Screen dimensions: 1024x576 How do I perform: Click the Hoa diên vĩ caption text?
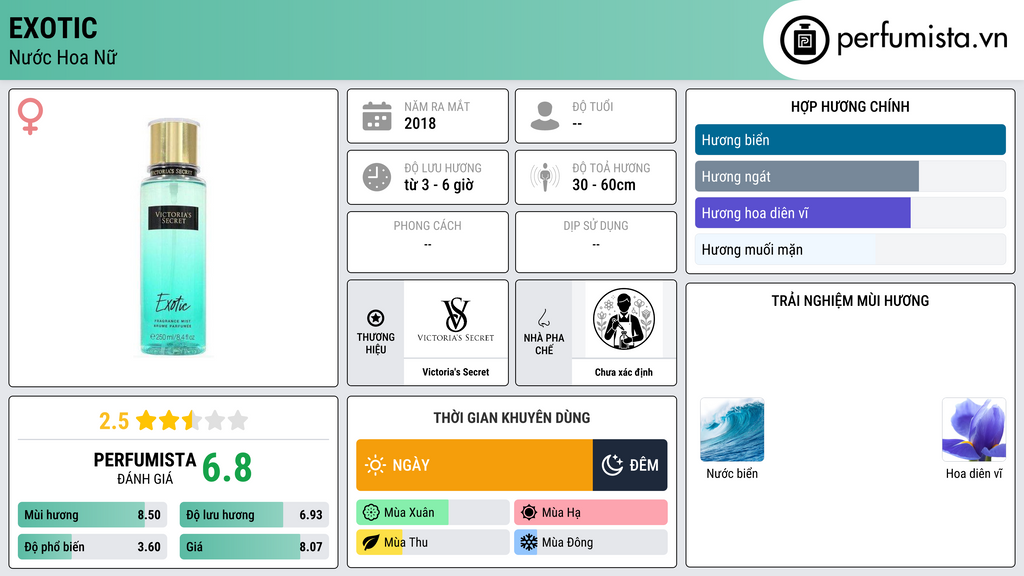click(x=974, y=473)
